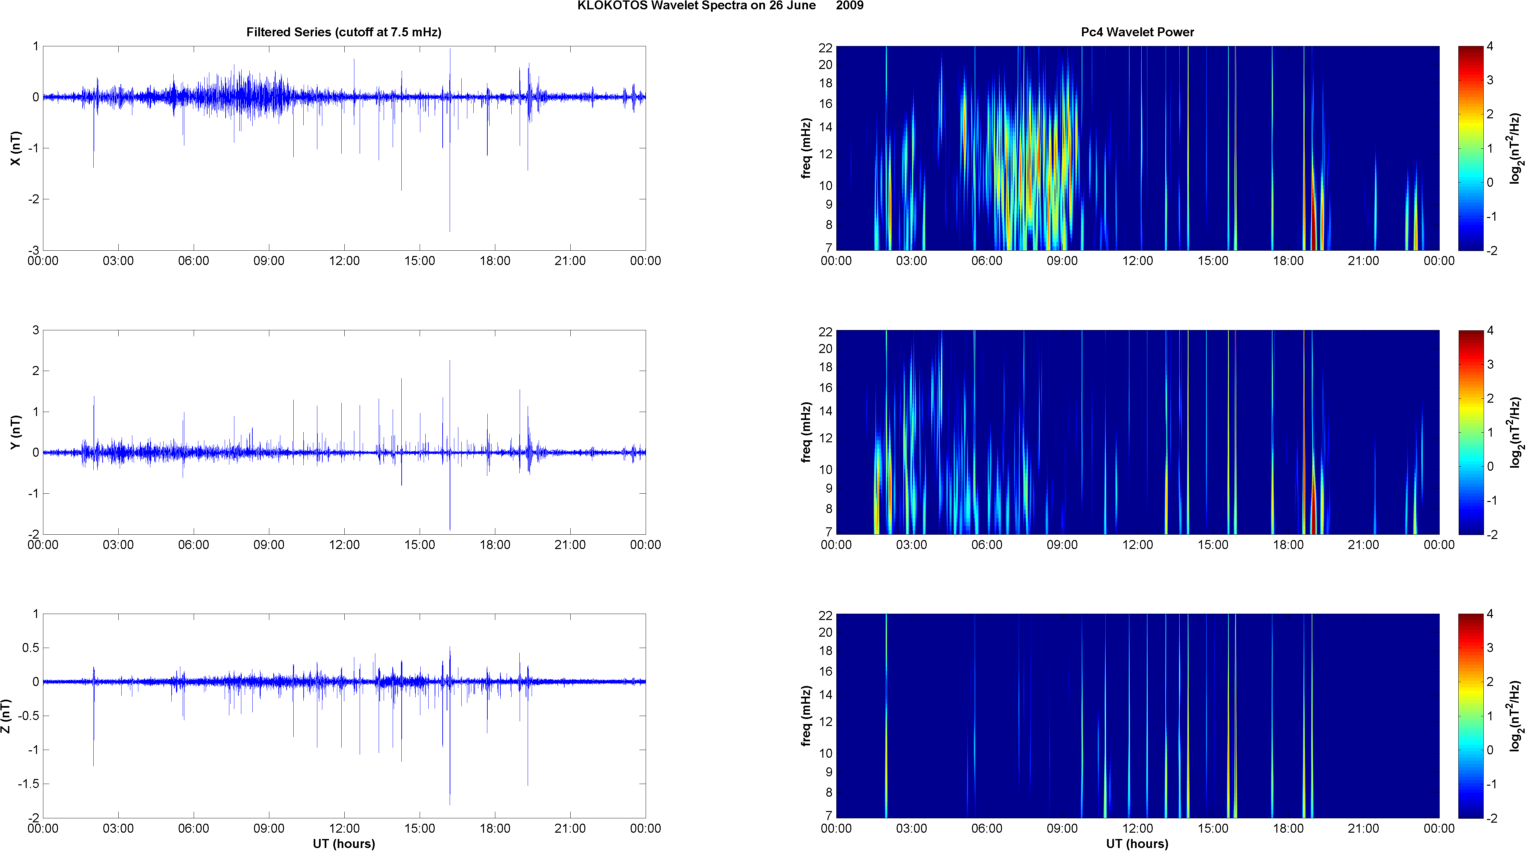Click the X (nT) axis label
Image resolution: width=1526 pixels, height=851 pixels.
pyautogui.click(x=14, y=148)
